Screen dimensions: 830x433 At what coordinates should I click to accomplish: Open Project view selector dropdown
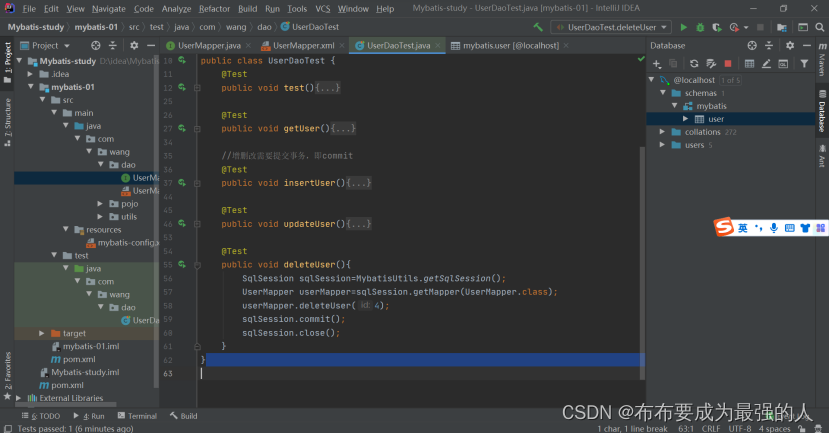tap(45, 46)
